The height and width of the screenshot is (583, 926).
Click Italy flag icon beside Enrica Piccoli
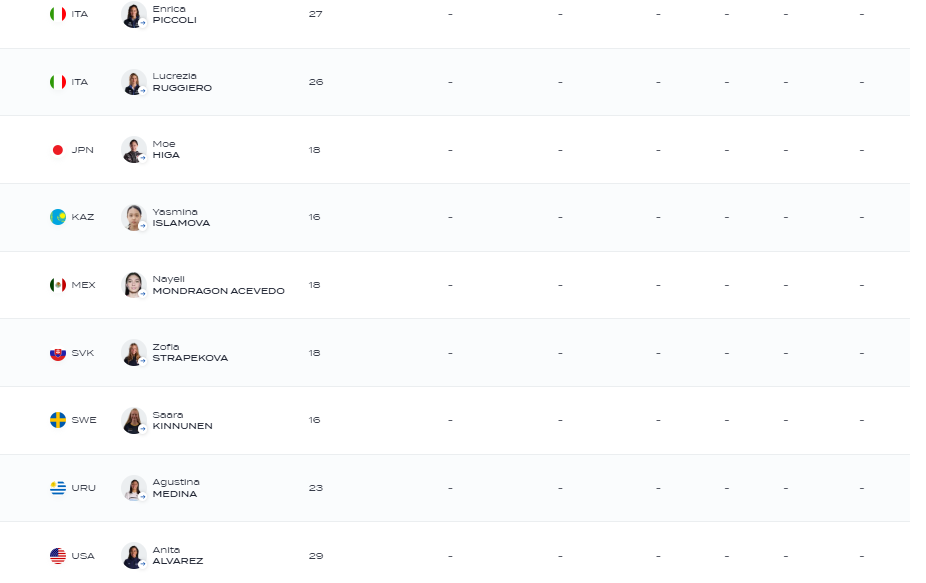point(58,14)
